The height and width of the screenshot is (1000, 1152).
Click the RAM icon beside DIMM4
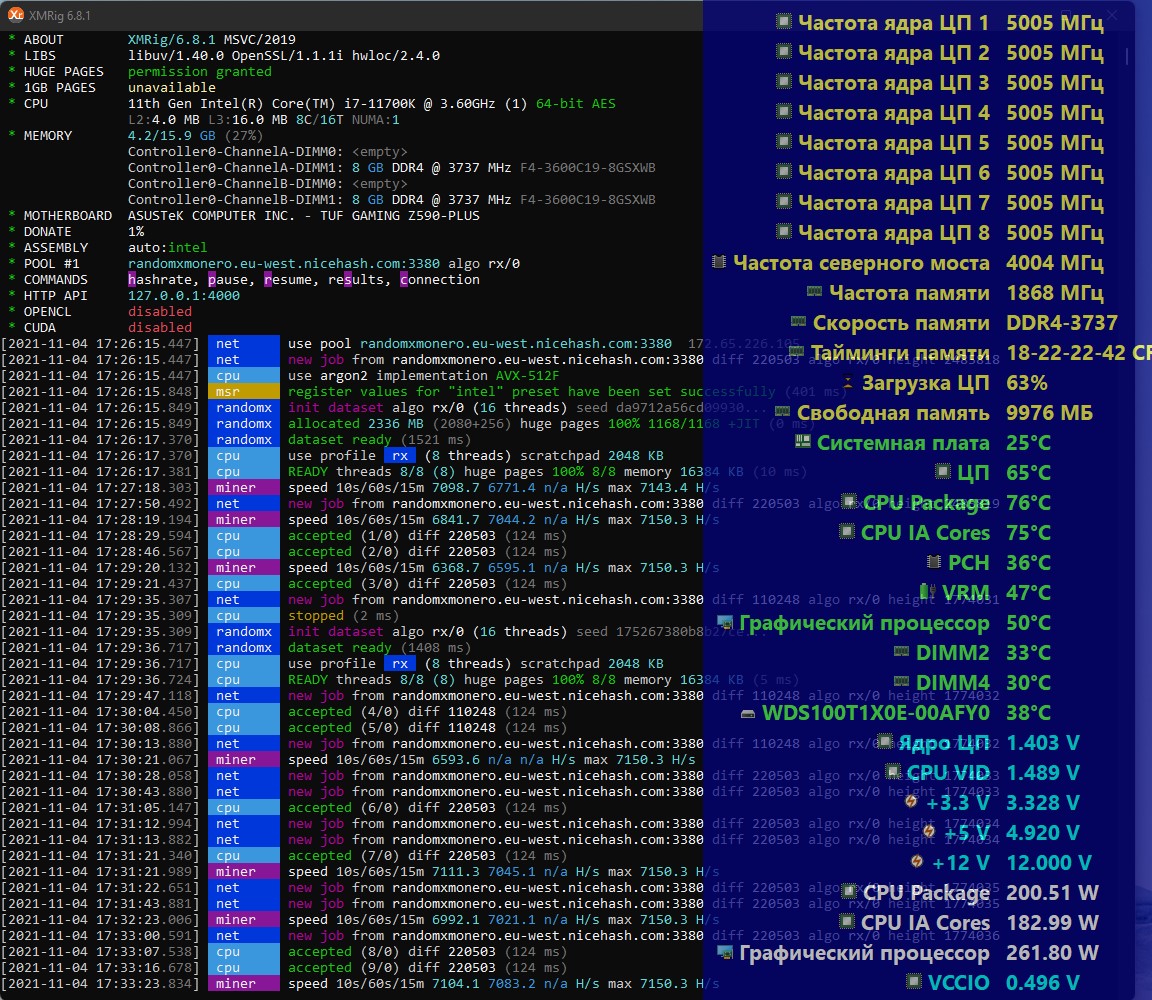[x=901, y=680]
